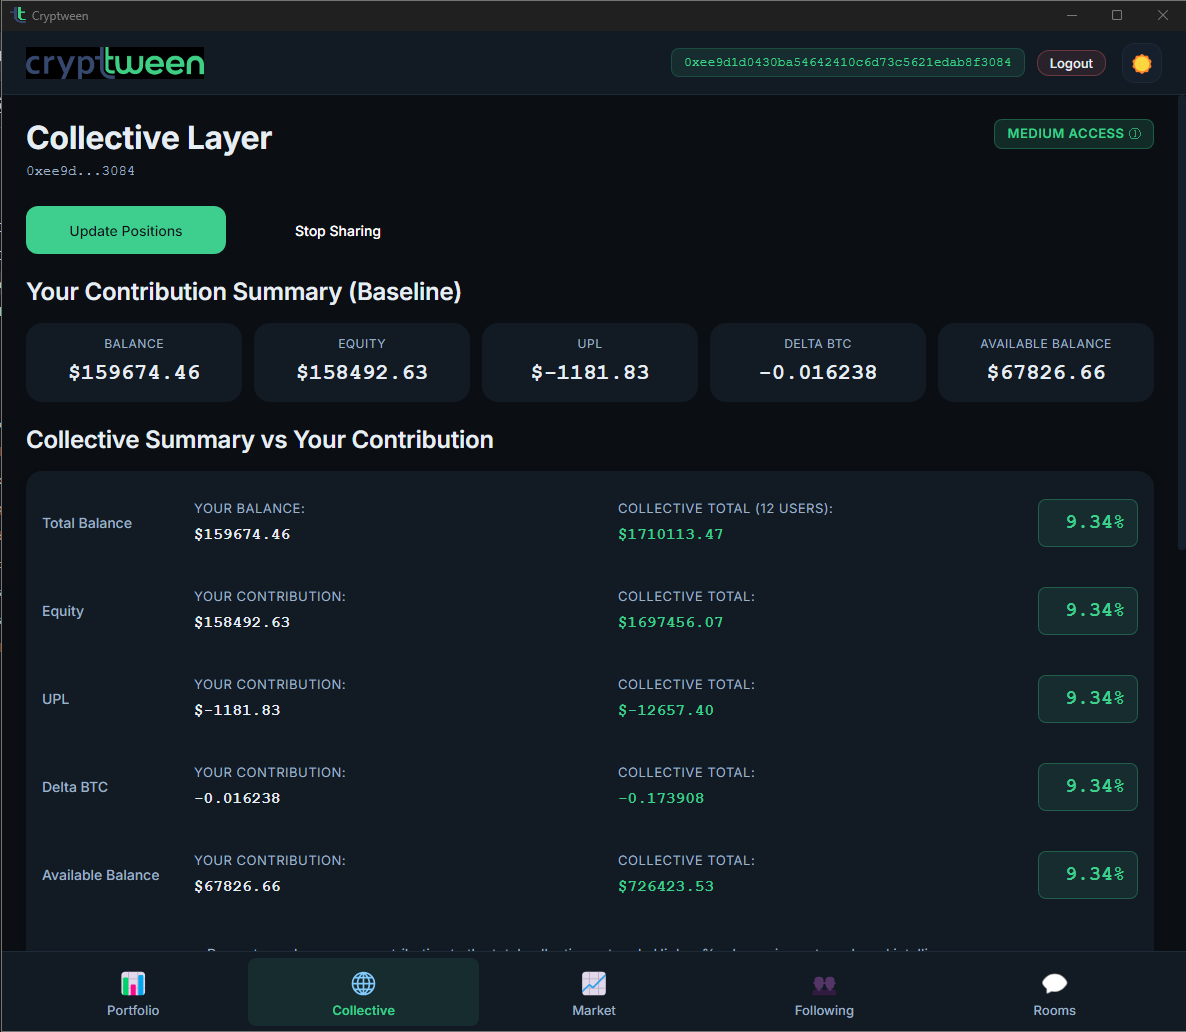Click Collective Summary vs Your Contribution heading
Image resolution: width=1186 pixels, height=1032 pixels.
[x=259, y=440]
